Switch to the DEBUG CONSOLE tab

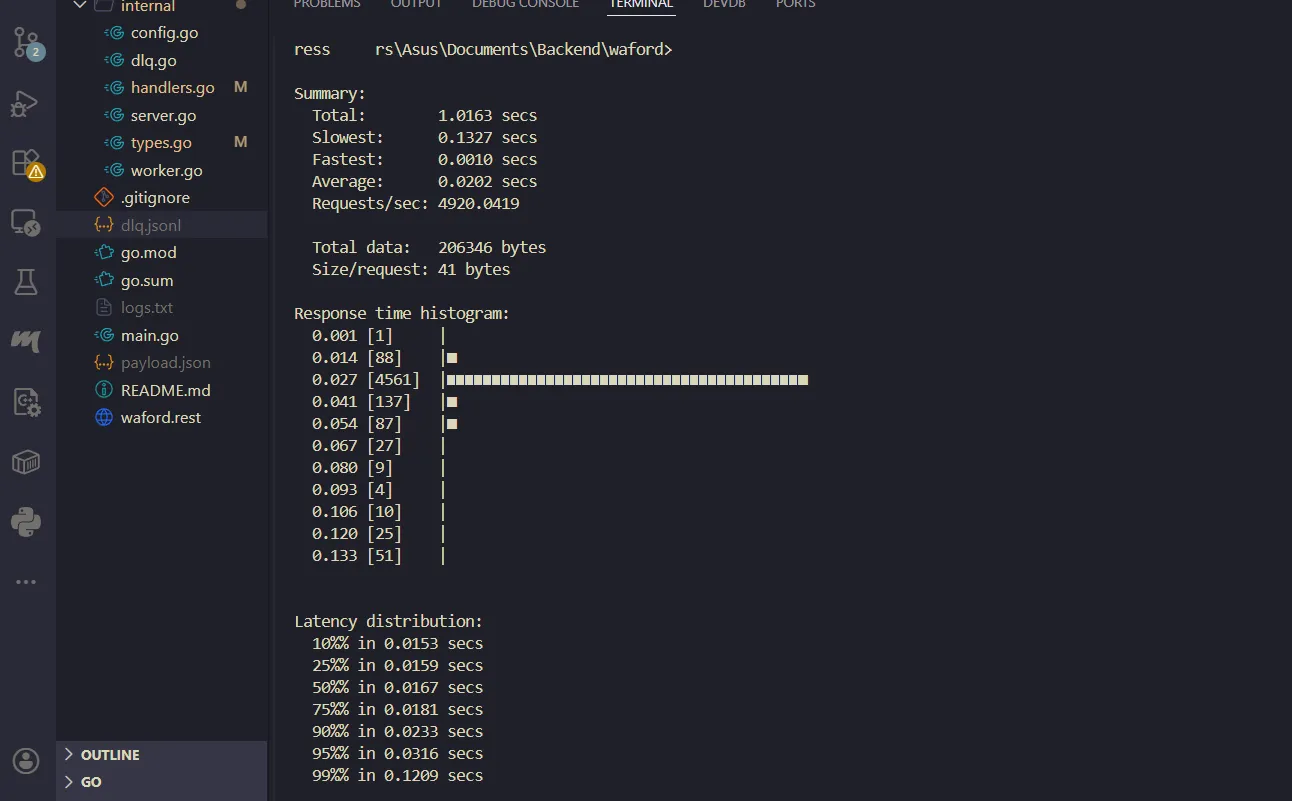(525, 5)
